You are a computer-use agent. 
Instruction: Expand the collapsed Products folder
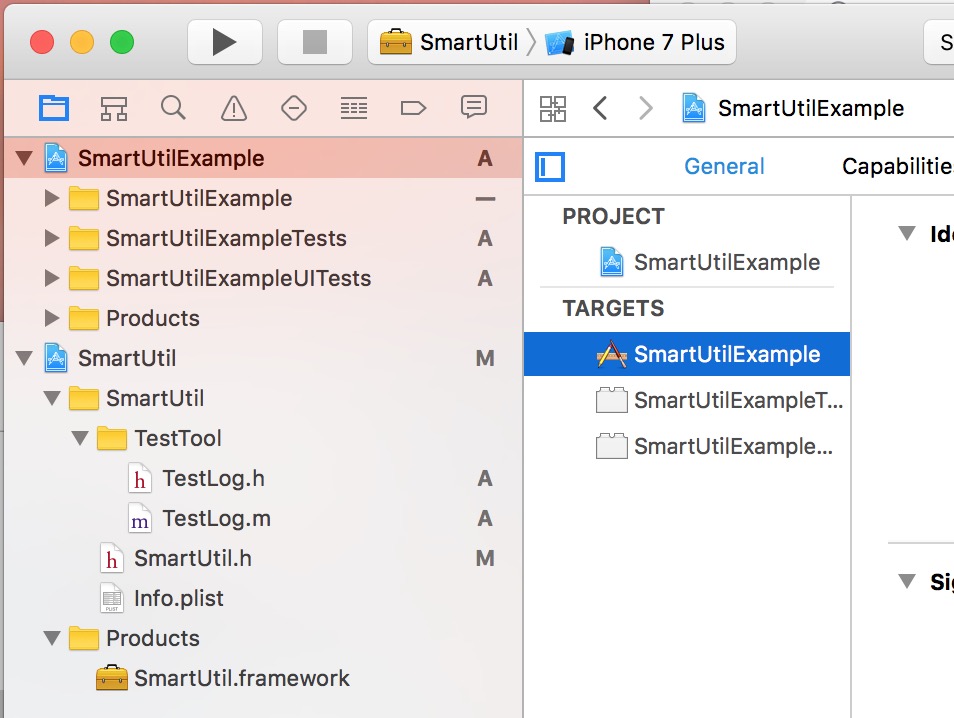[52, 318]
